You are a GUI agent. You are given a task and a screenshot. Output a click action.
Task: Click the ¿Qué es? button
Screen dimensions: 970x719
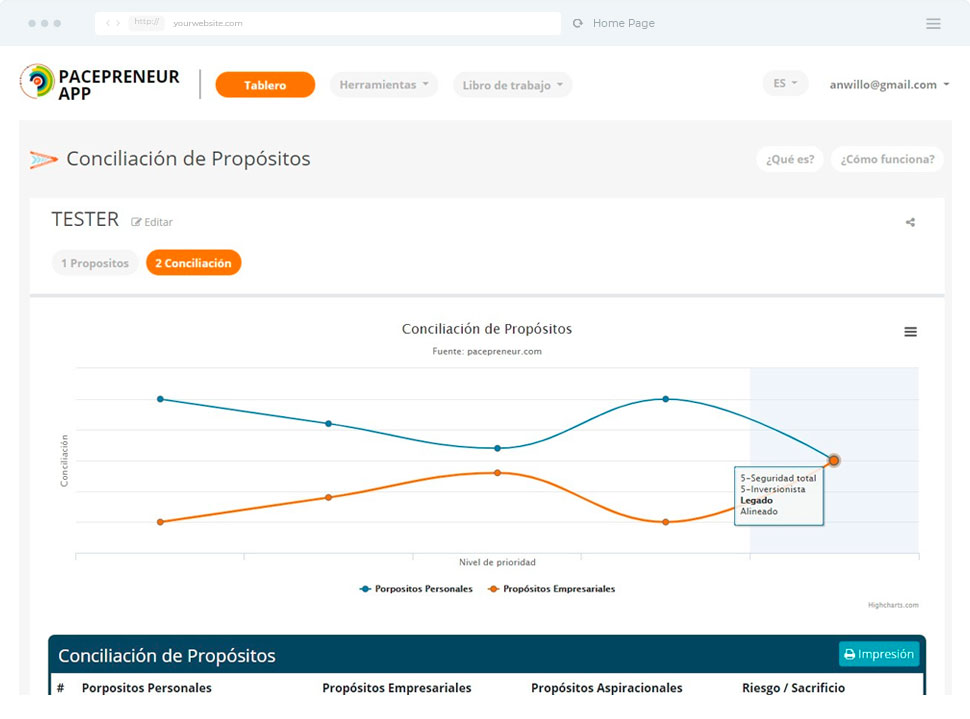(790, 159)
